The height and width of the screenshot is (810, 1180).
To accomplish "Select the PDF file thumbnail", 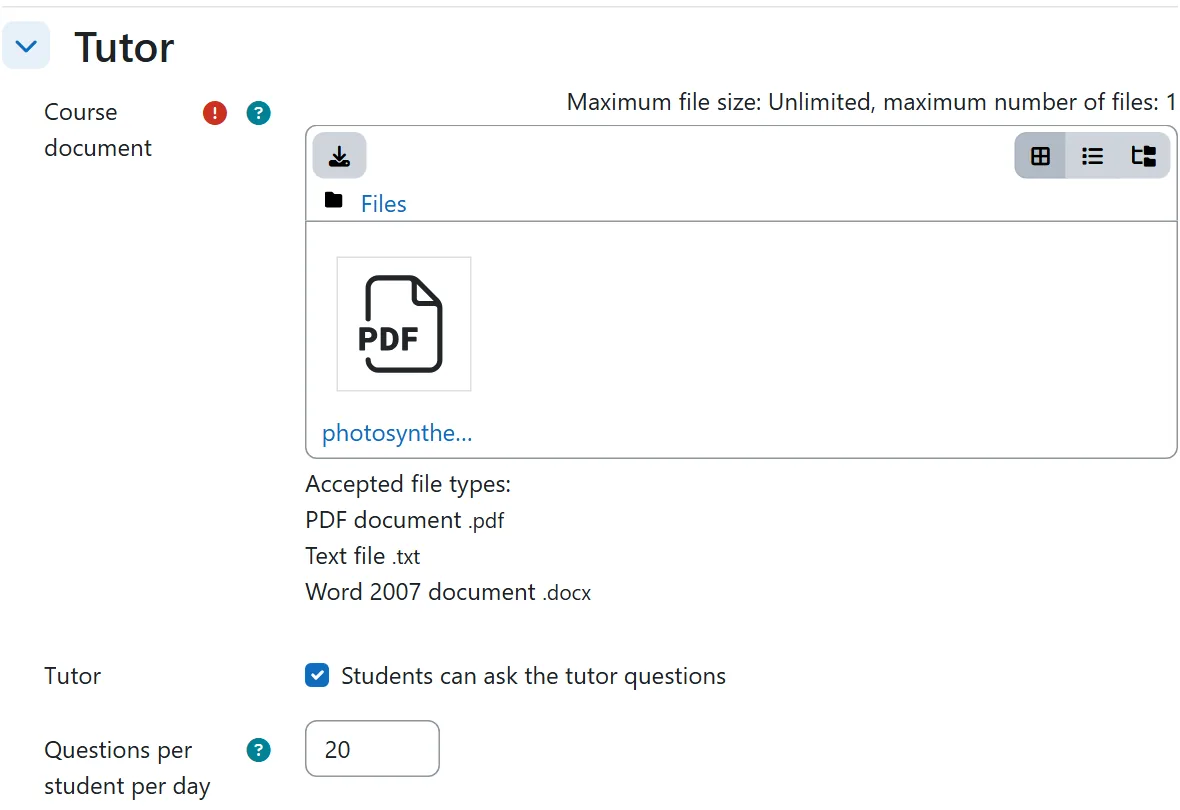I will click(x=404, y=324).
